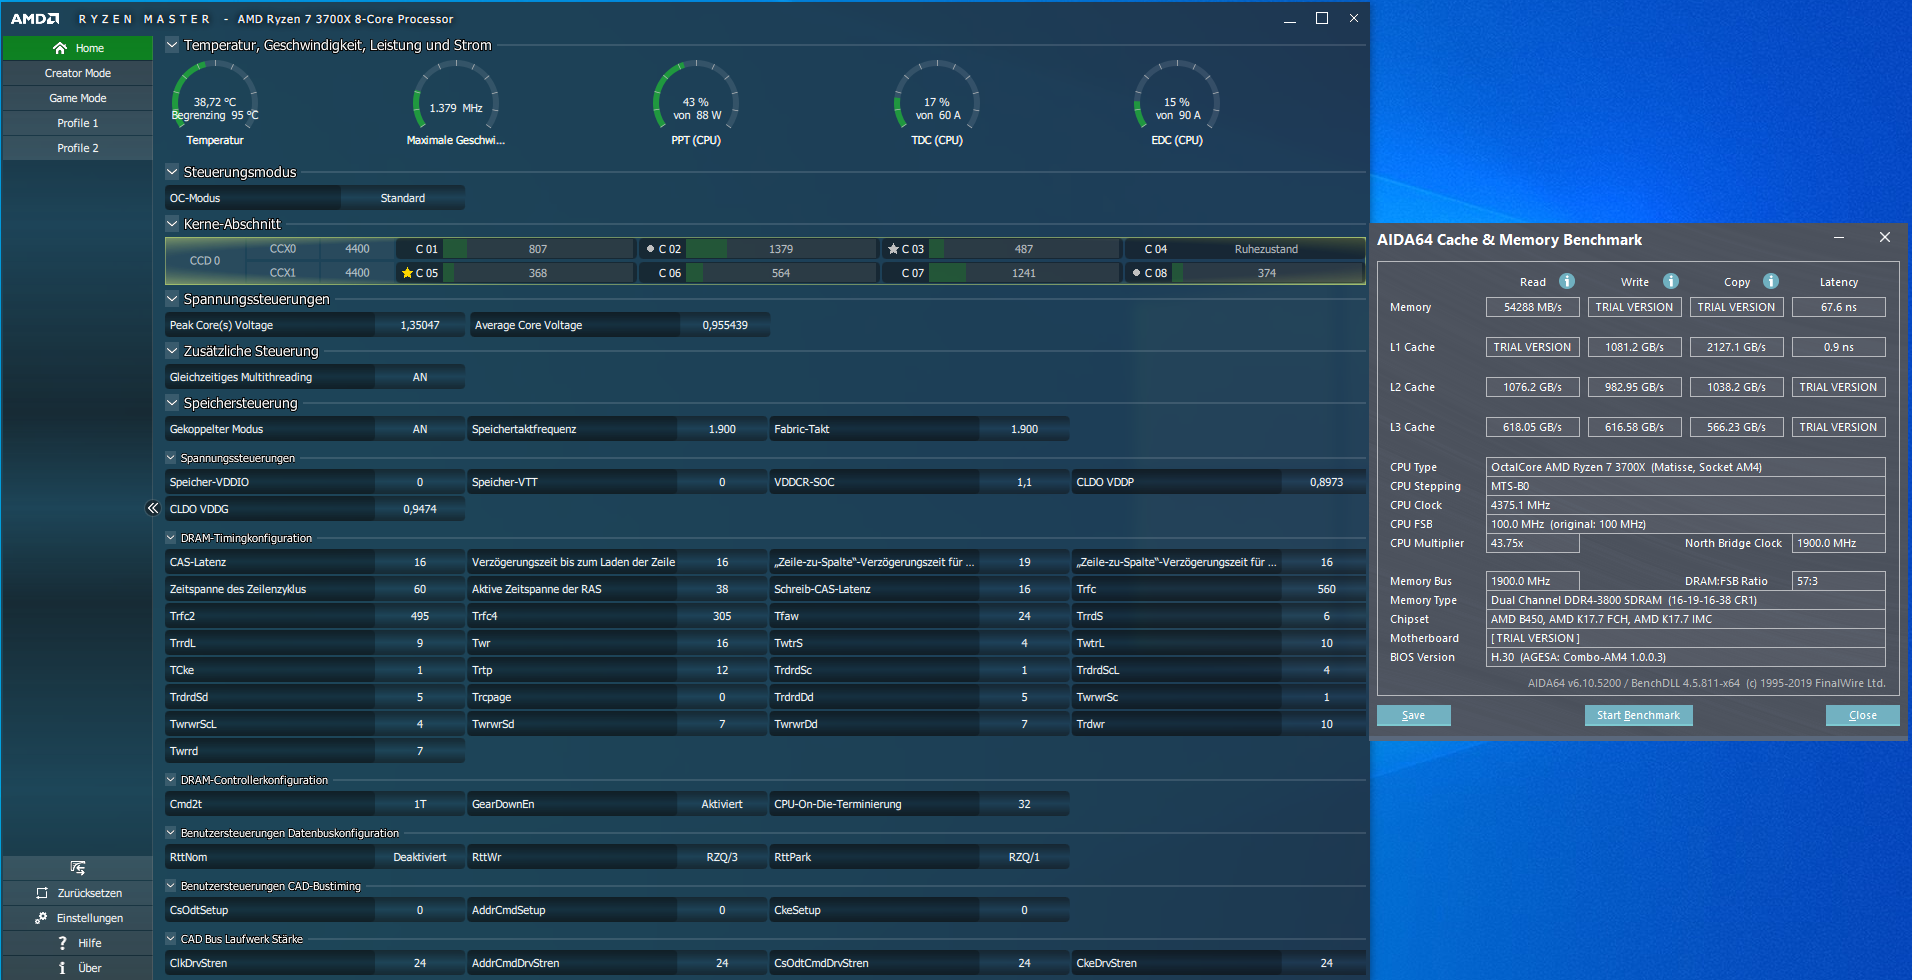Collapse Spannungssteuerungen subsection above Speicher-VDDIO
Image resolution: width=1912 pixels, height=980 pixels.
(x=170, y=458)
